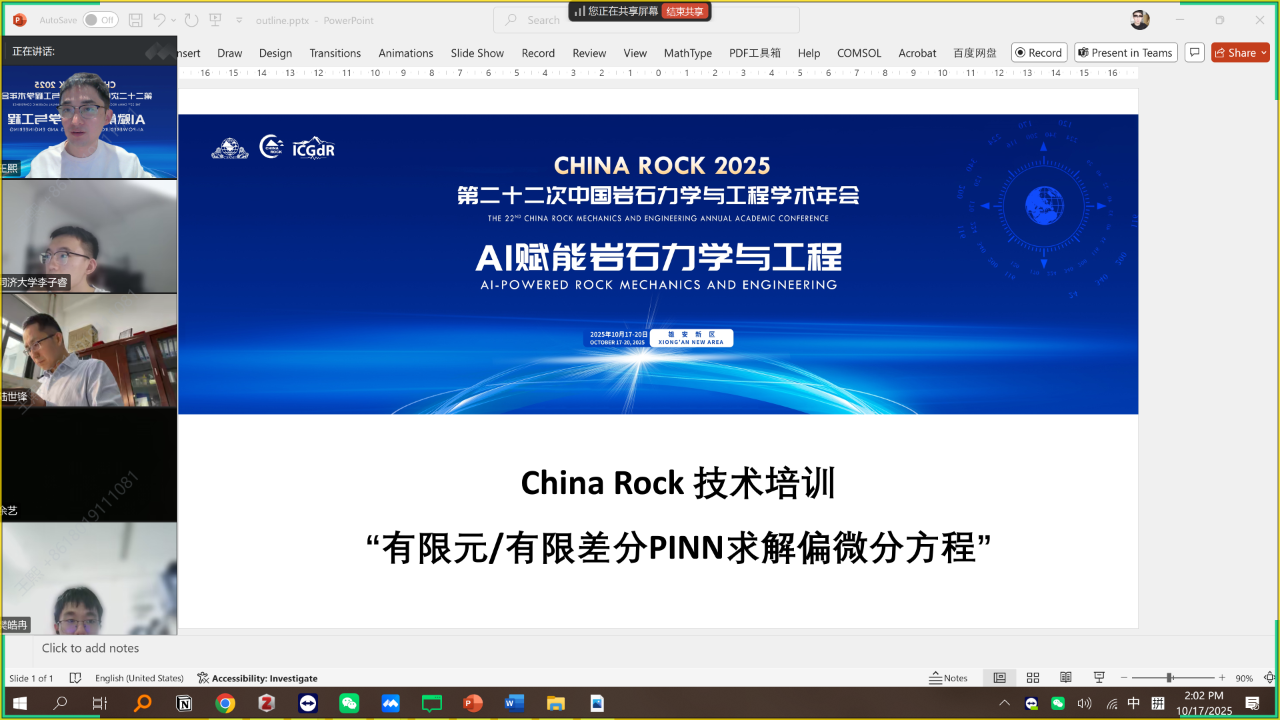The width and height of the screenshot is (1280, 720).
Task: Click the zoom in plus icon
Action: 1222,678
